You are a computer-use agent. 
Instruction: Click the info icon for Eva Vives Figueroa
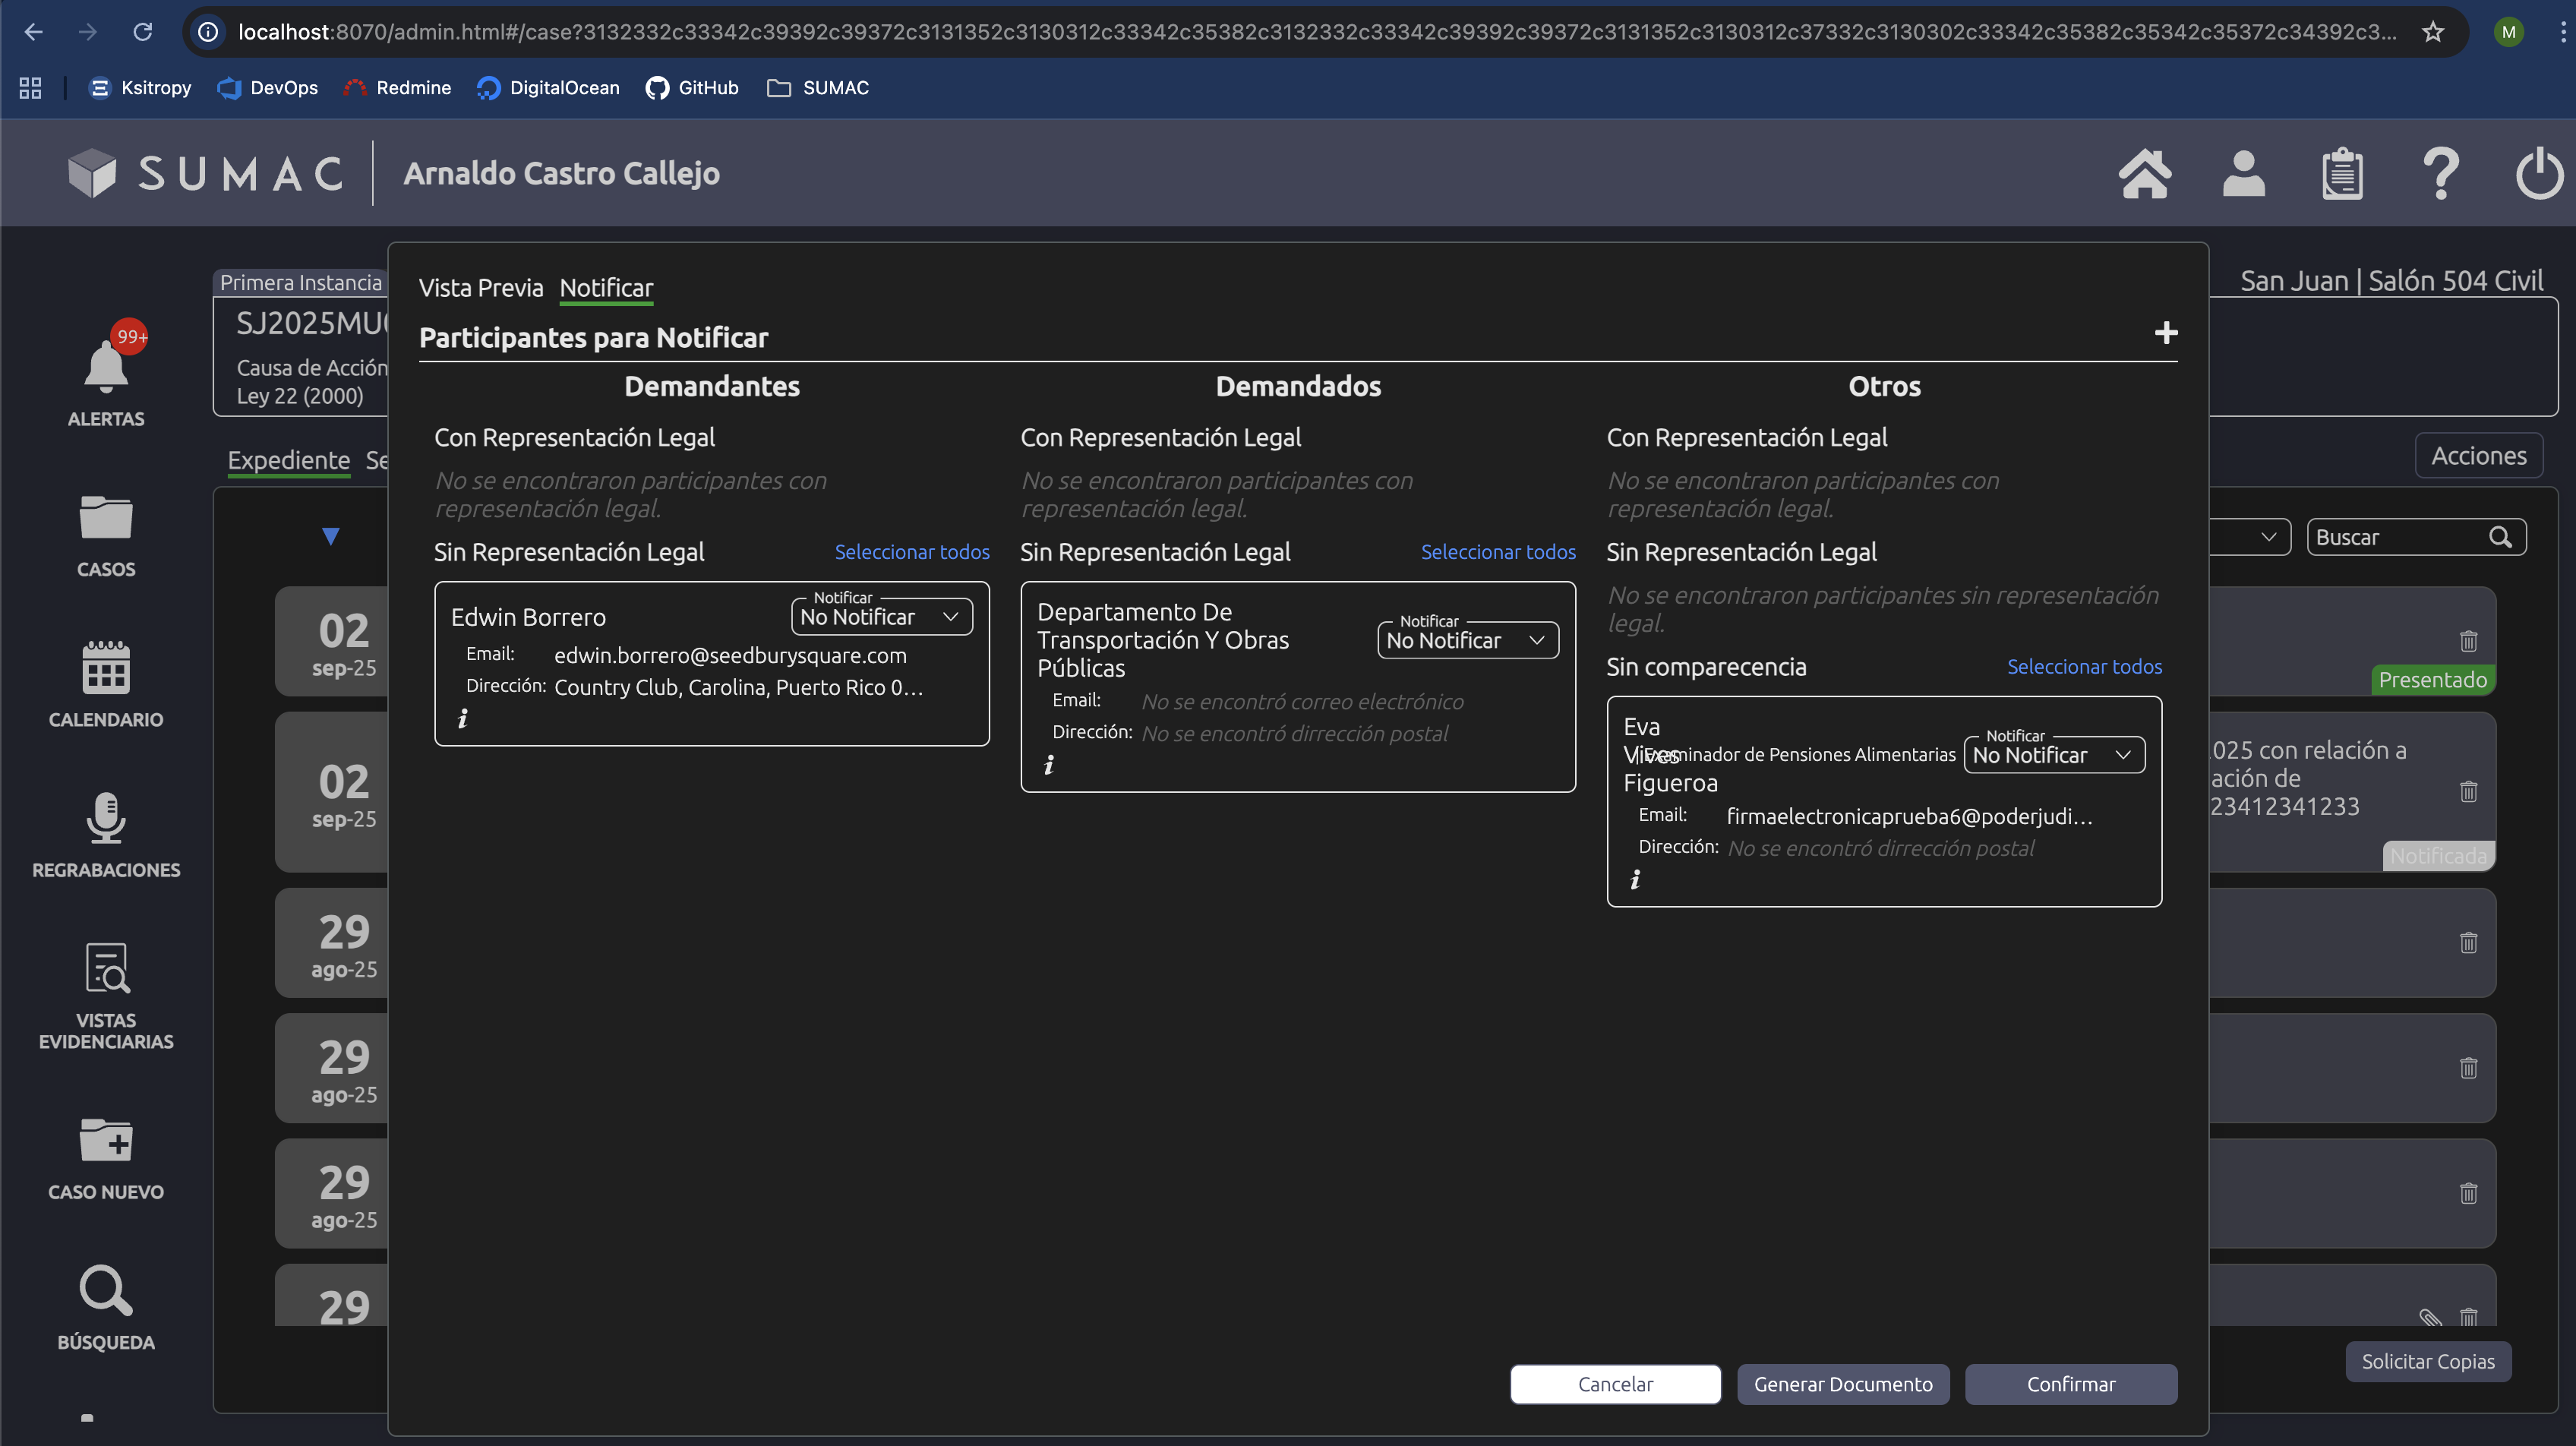1635,880
